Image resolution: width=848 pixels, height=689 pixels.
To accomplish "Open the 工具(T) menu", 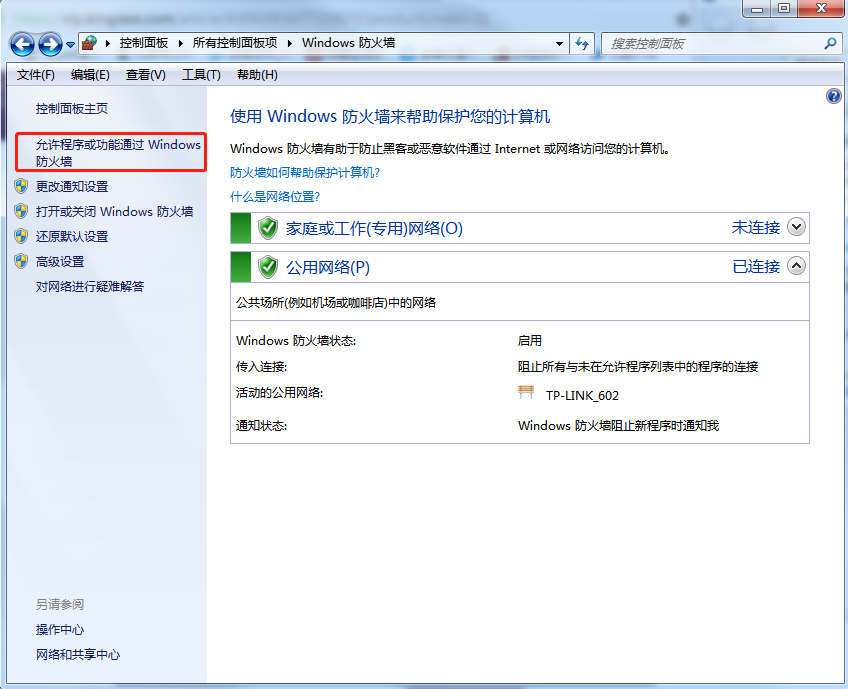I will [201, 75].
